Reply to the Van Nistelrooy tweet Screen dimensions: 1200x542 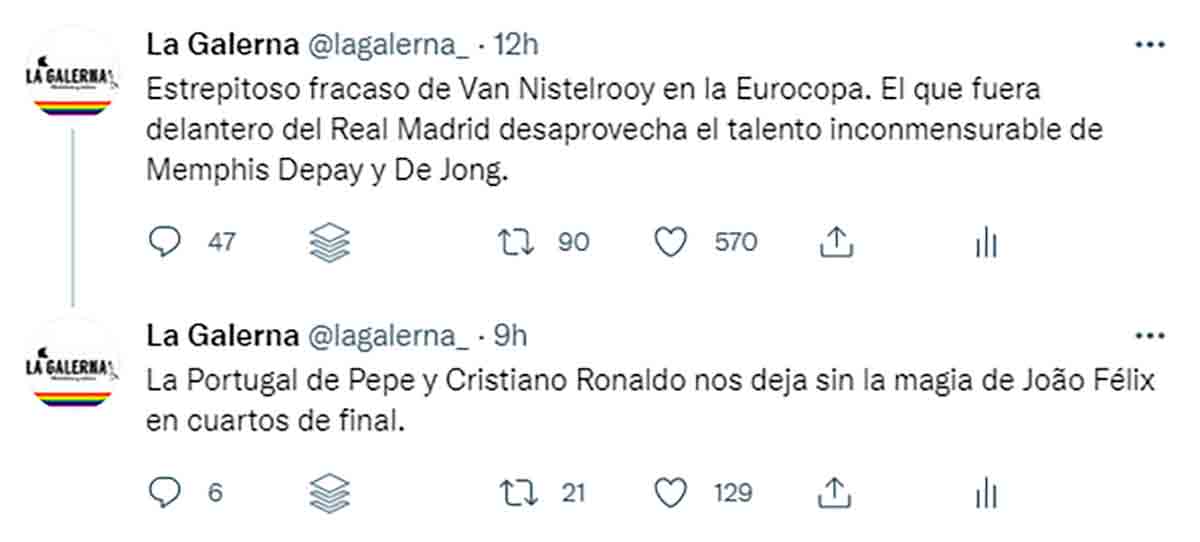pyautogui.click(x=163, y=242)
